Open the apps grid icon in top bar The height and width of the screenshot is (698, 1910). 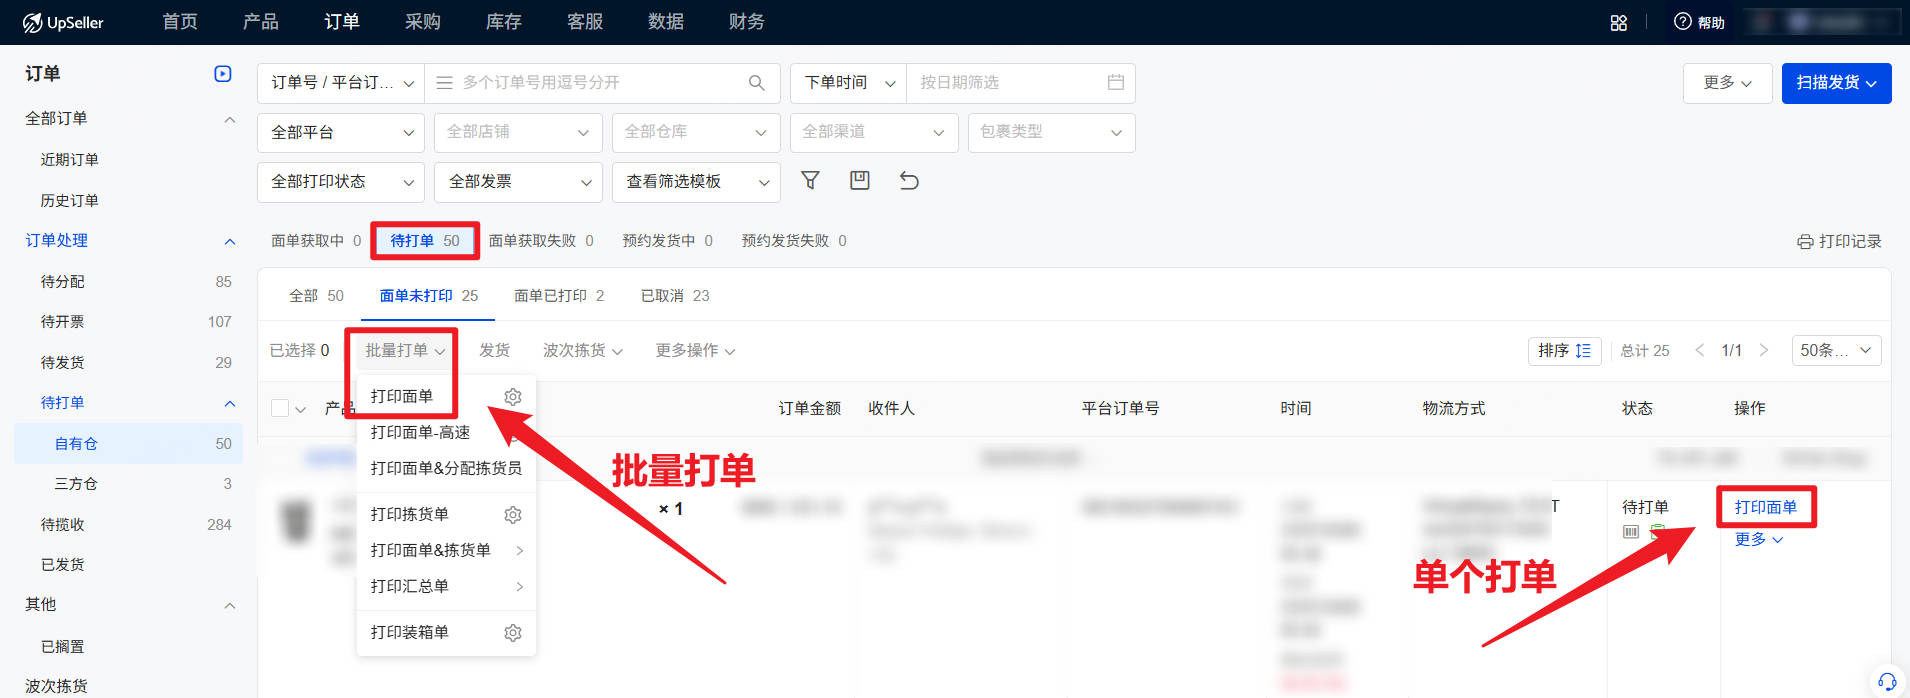point(1619,23)
